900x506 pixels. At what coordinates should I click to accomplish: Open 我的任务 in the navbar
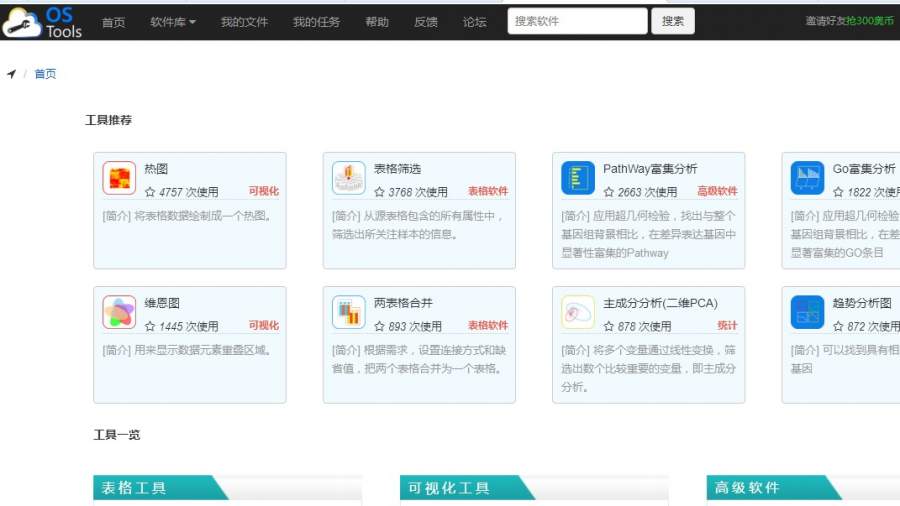[x=316, y=22]
